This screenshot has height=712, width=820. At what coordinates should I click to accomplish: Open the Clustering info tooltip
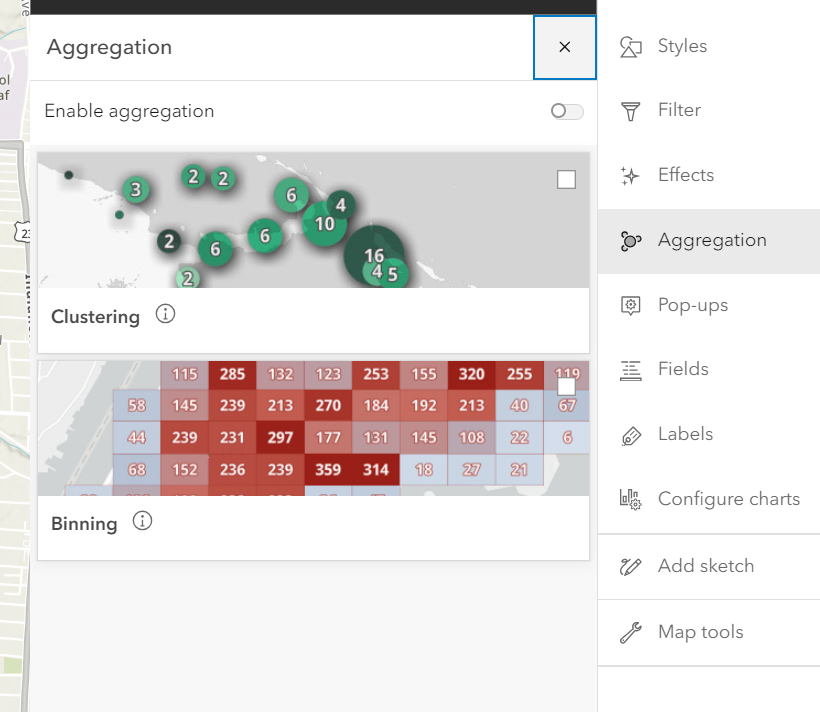164,314
